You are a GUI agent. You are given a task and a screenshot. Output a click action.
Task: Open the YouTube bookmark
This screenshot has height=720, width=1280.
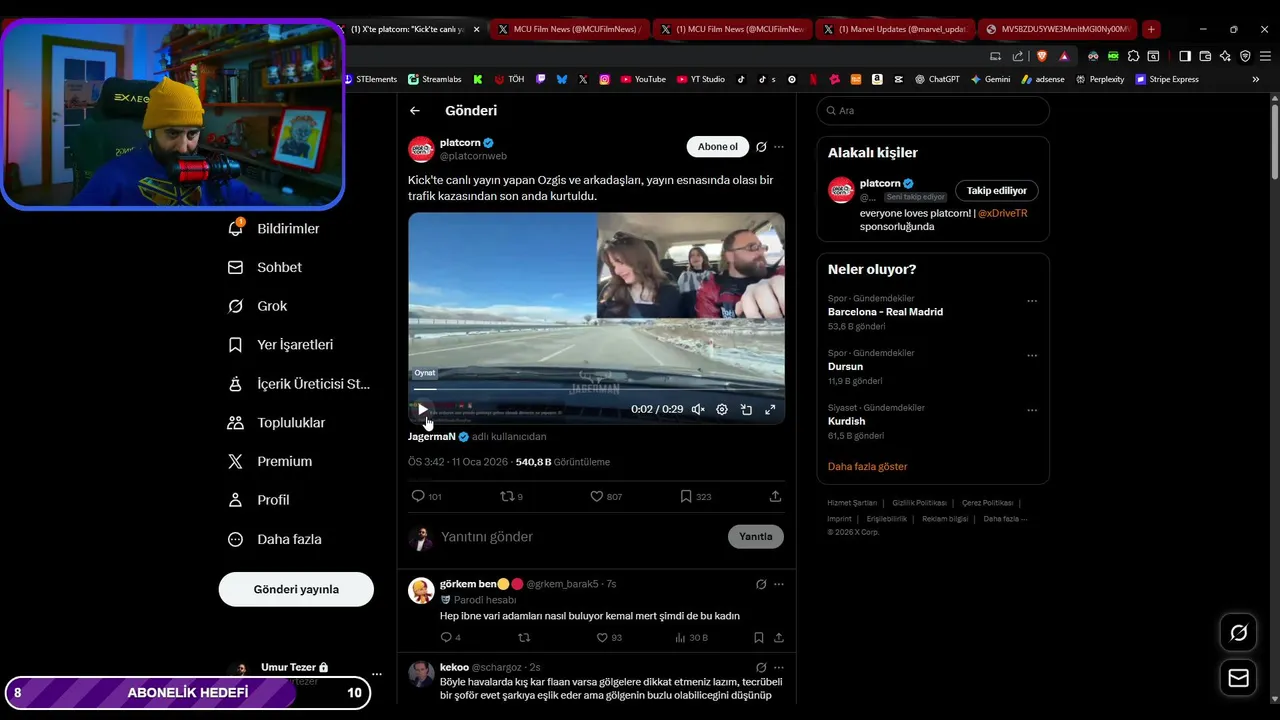(x=643, y=79)
